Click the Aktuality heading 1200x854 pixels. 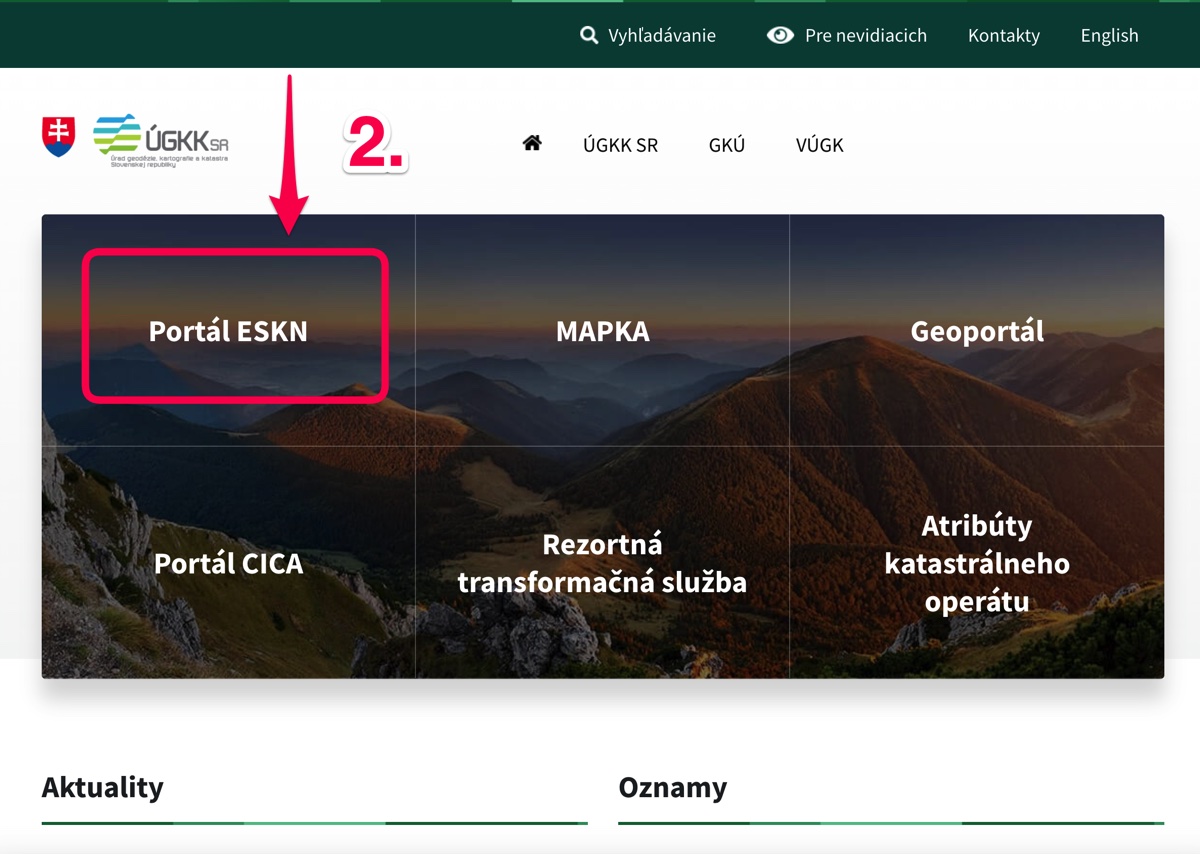click(x=103, y=787)
